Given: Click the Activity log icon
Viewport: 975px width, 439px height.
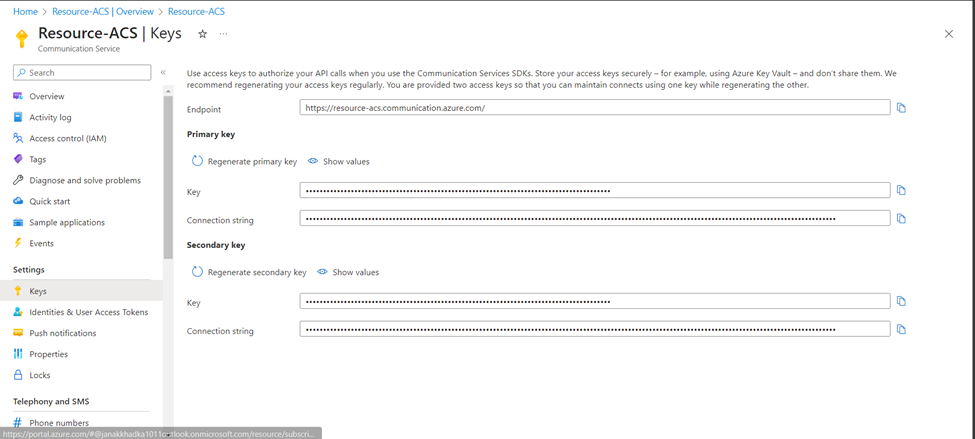Looking at the screenshot, I should 18,118.
